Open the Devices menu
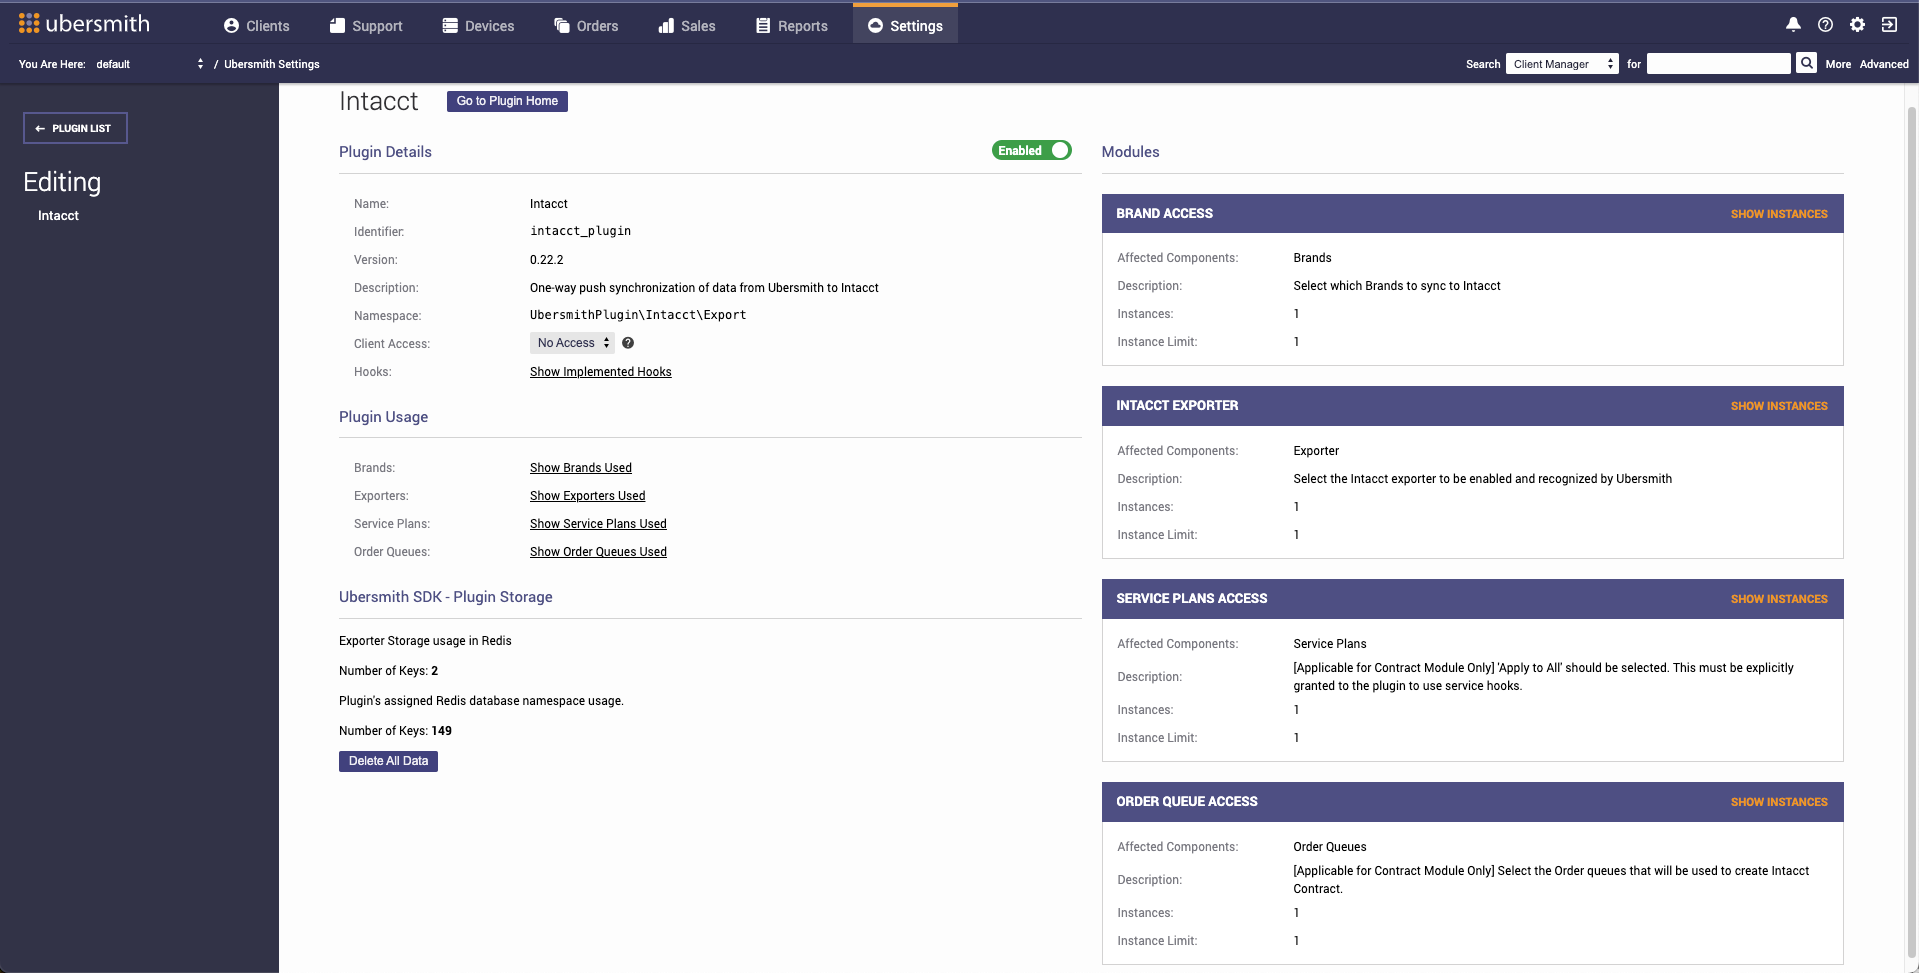1919x973 pixels. pyautogui.click(x=479, y=26)
